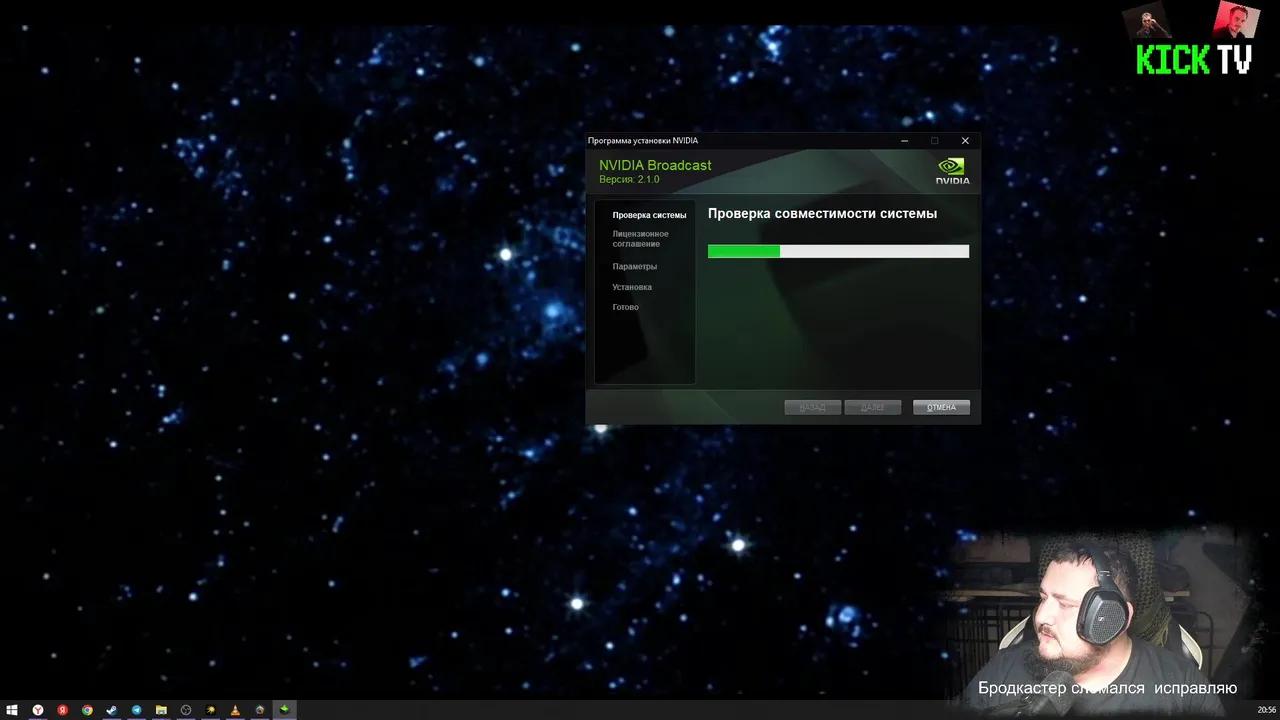
Task: Select the Проверка системы step
Action: [649, 215]
